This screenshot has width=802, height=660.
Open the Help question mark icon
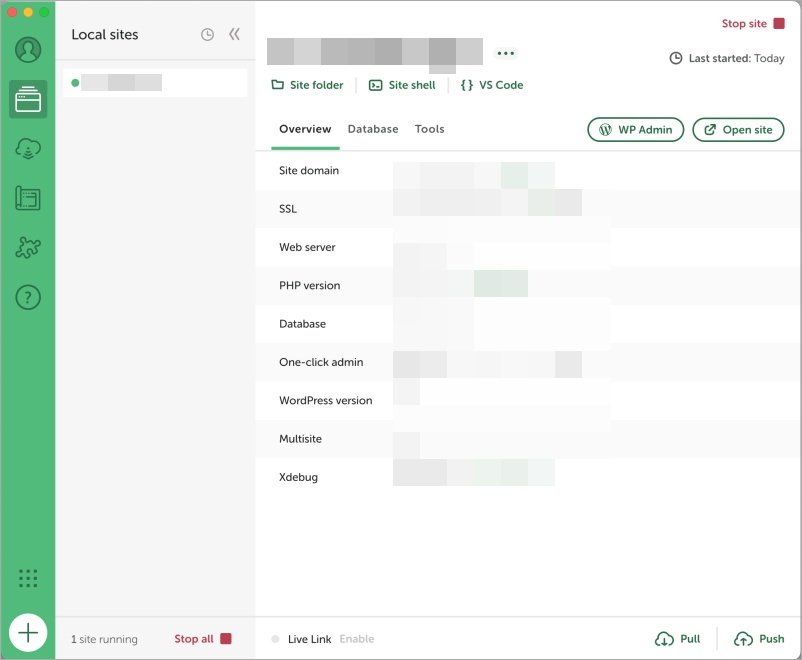[28, 297]
